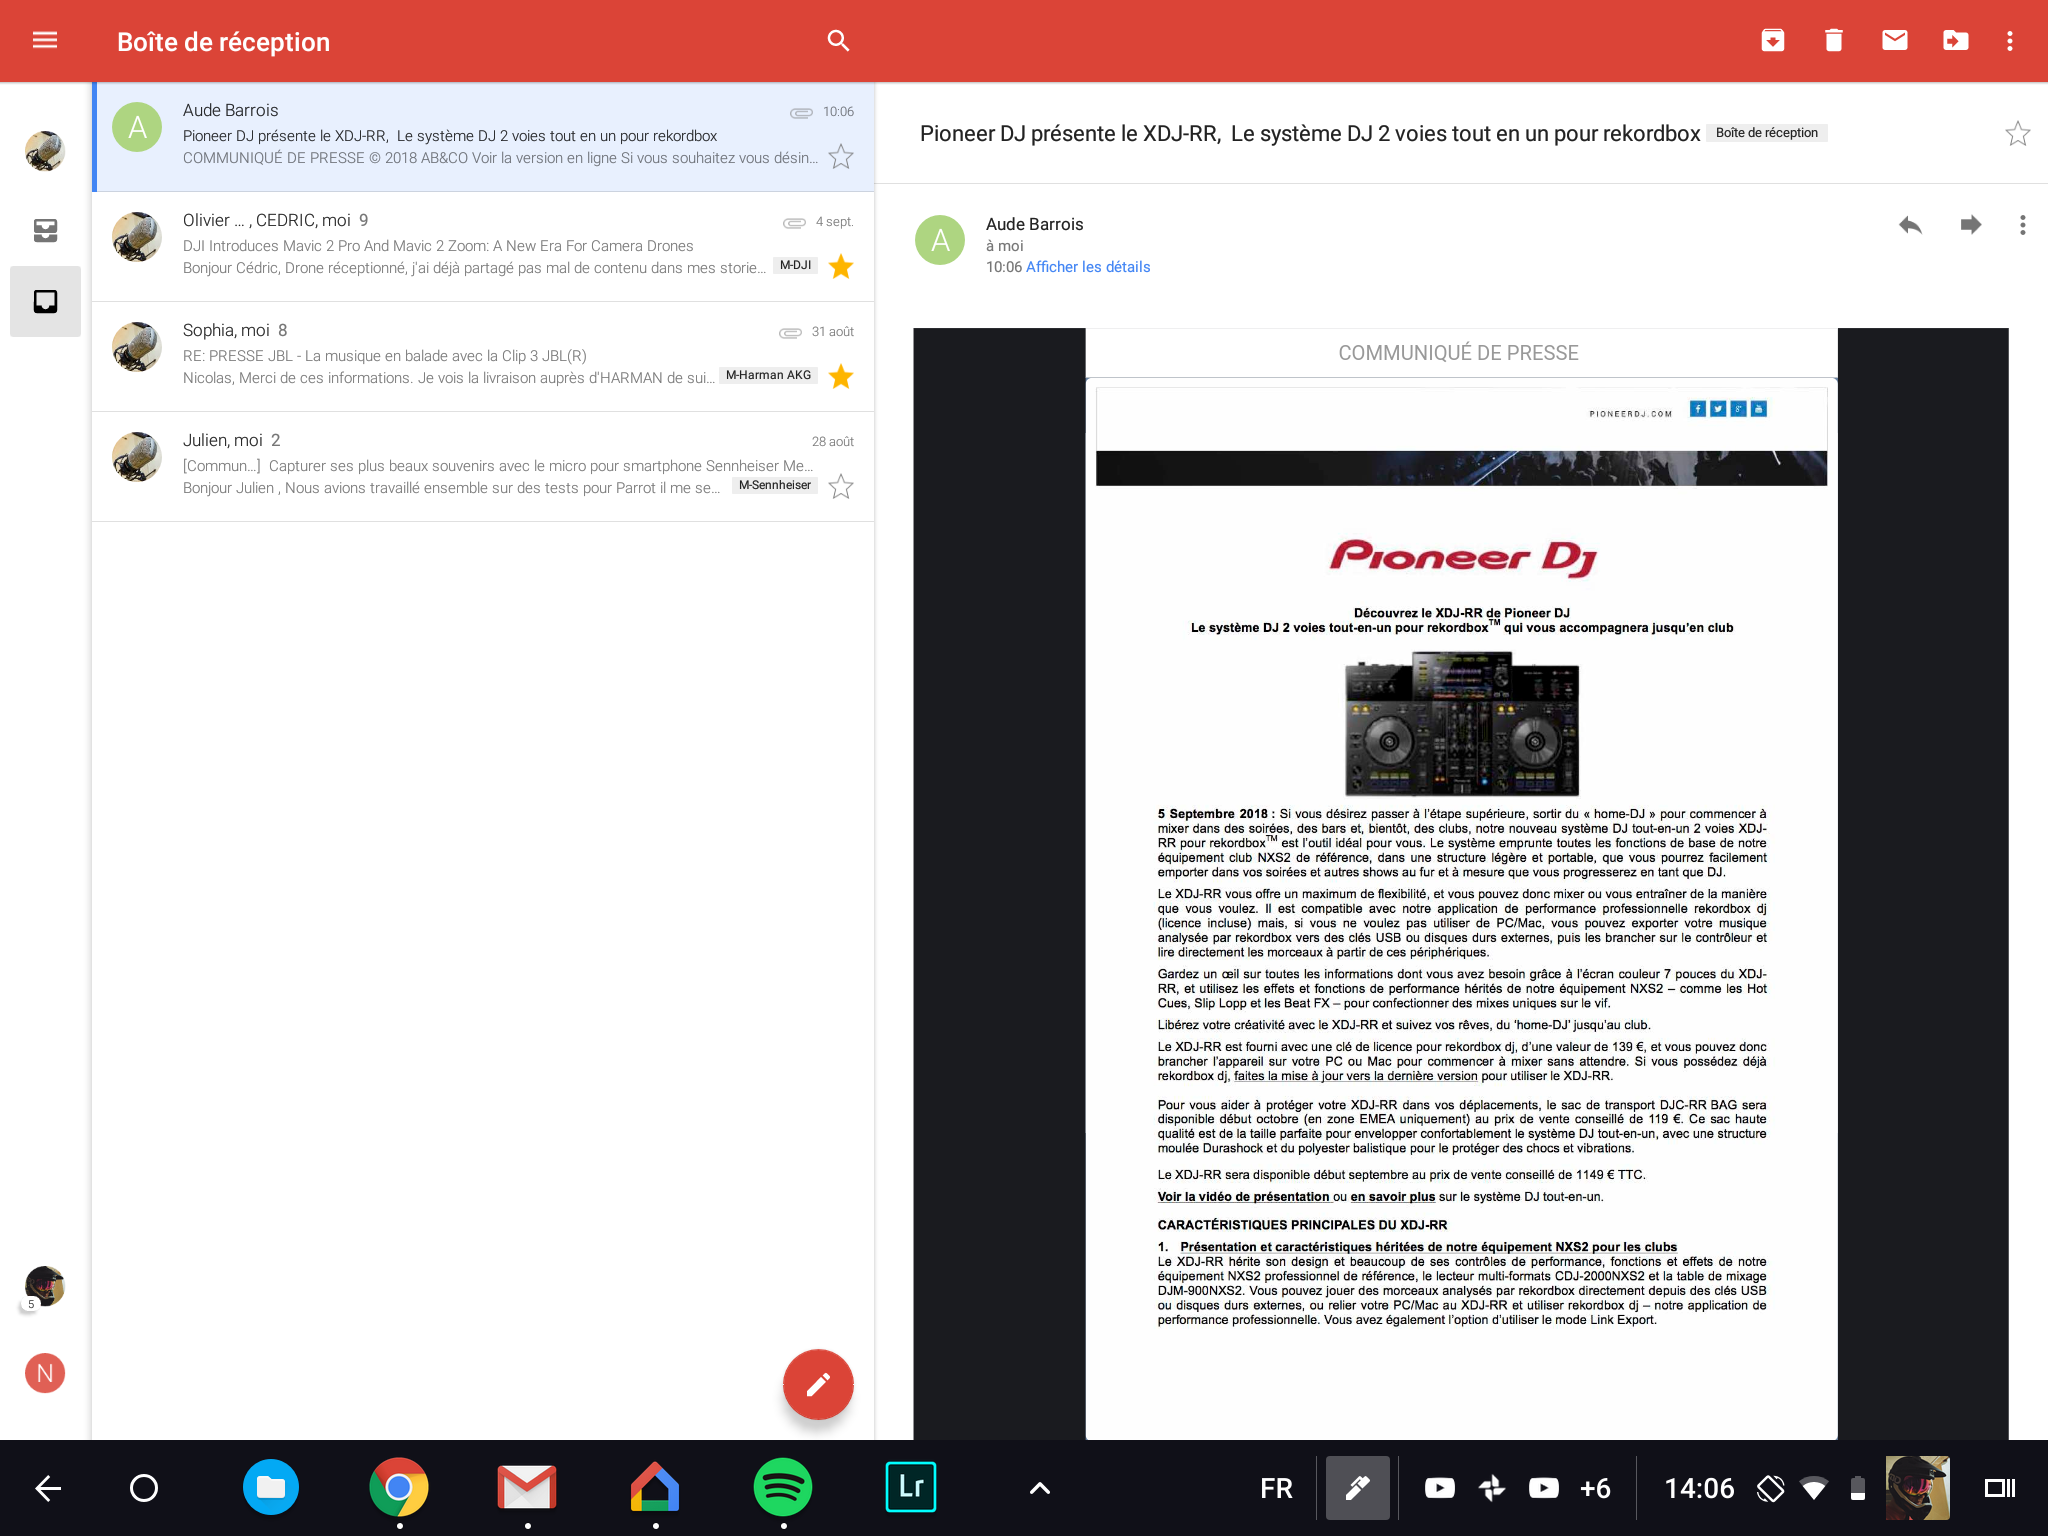
Task: Expand the +6 notifications indicator
Action: [x=1595, y=1488]
